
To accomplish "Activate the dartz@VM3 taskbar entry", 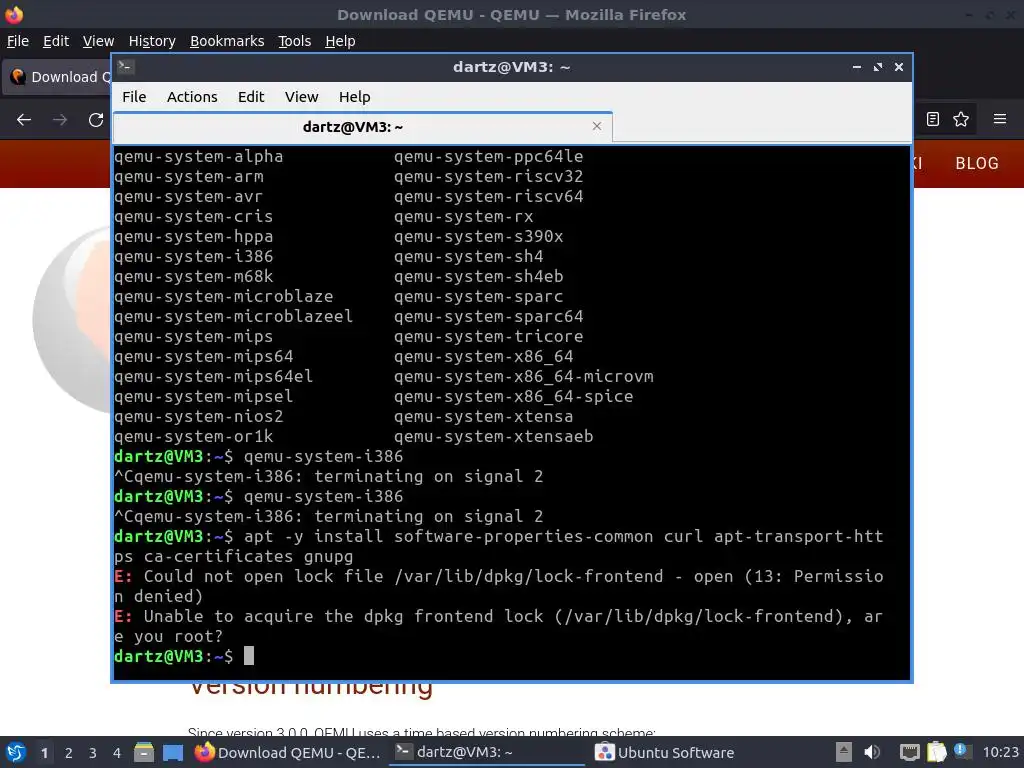I will pos(487,752).
